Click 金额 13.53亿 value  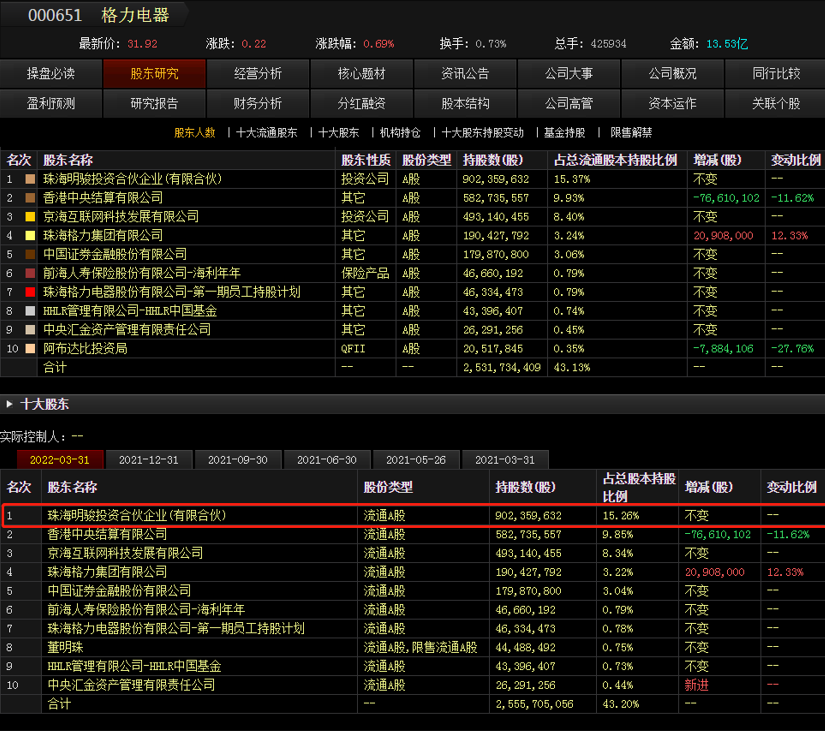(x=727, y=44)
